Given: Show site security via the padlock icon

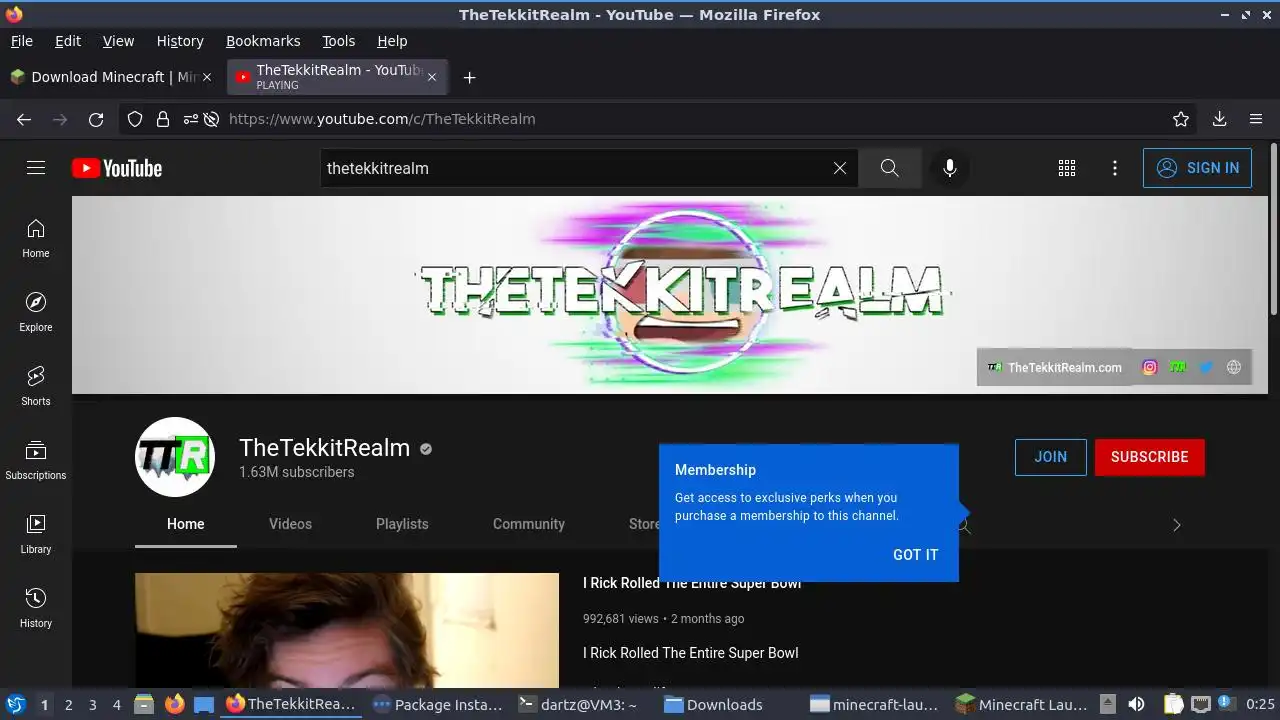Looking at the screenshot, I should (x=163, y=119).
